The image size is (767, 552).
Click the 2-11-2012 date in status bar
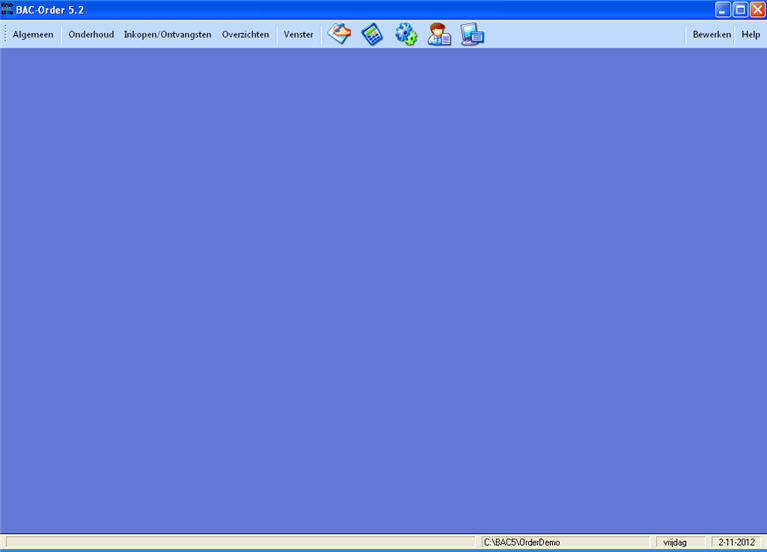pyautogui.click(x=734, y=542)
